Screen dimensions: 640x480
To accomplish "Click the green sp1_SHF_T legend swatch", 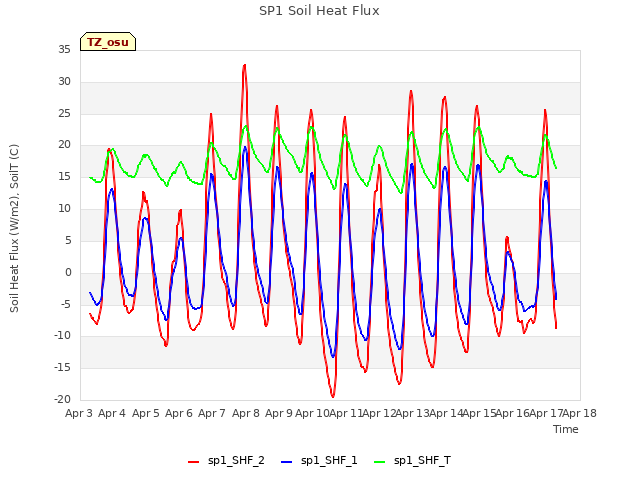I will pos(380,462).
